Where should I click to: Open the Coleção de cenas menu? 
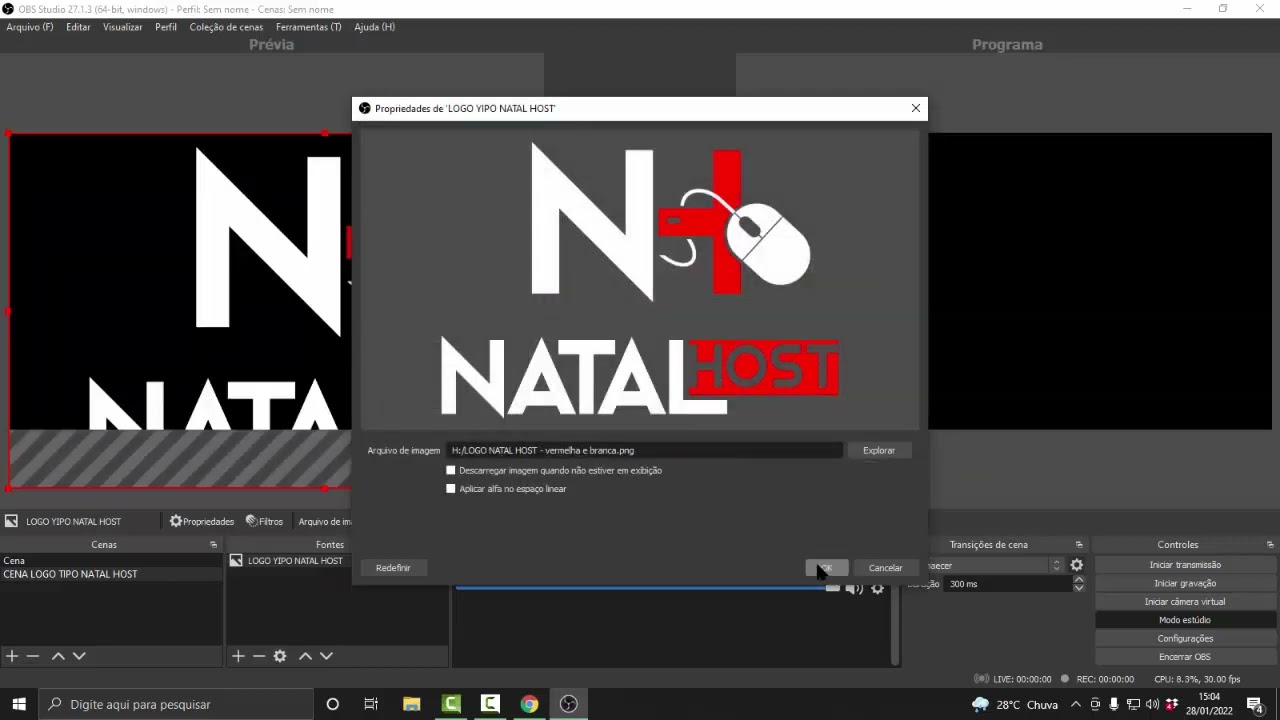tap(227, 27)
